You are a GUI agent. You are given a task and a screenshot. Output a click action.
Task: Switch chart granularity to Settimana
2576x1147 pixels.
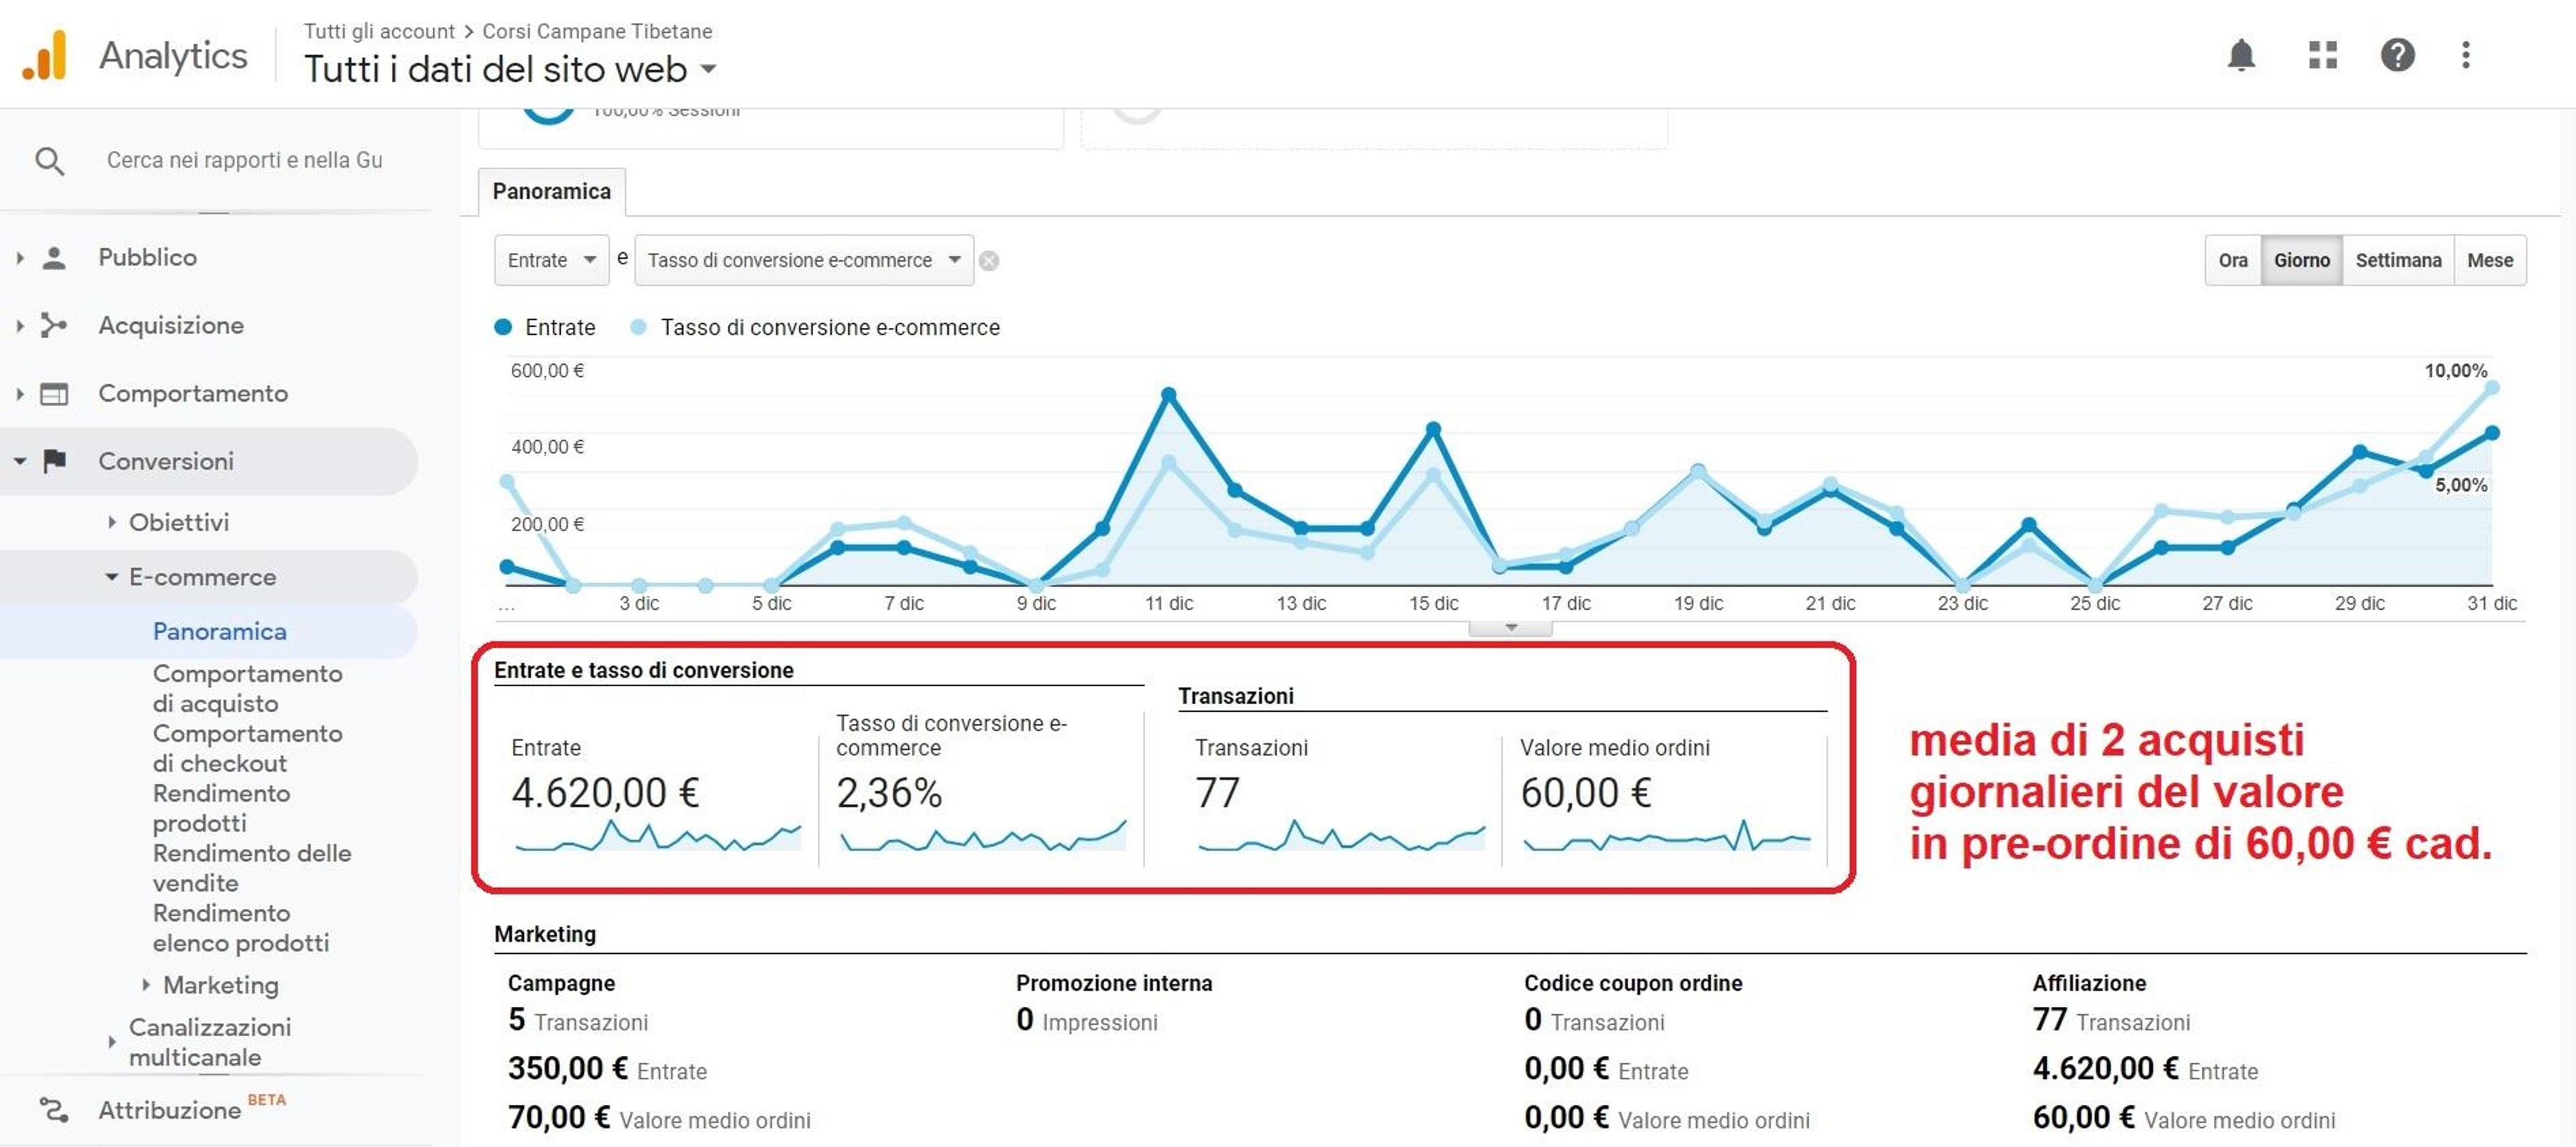coord(2397,260)
